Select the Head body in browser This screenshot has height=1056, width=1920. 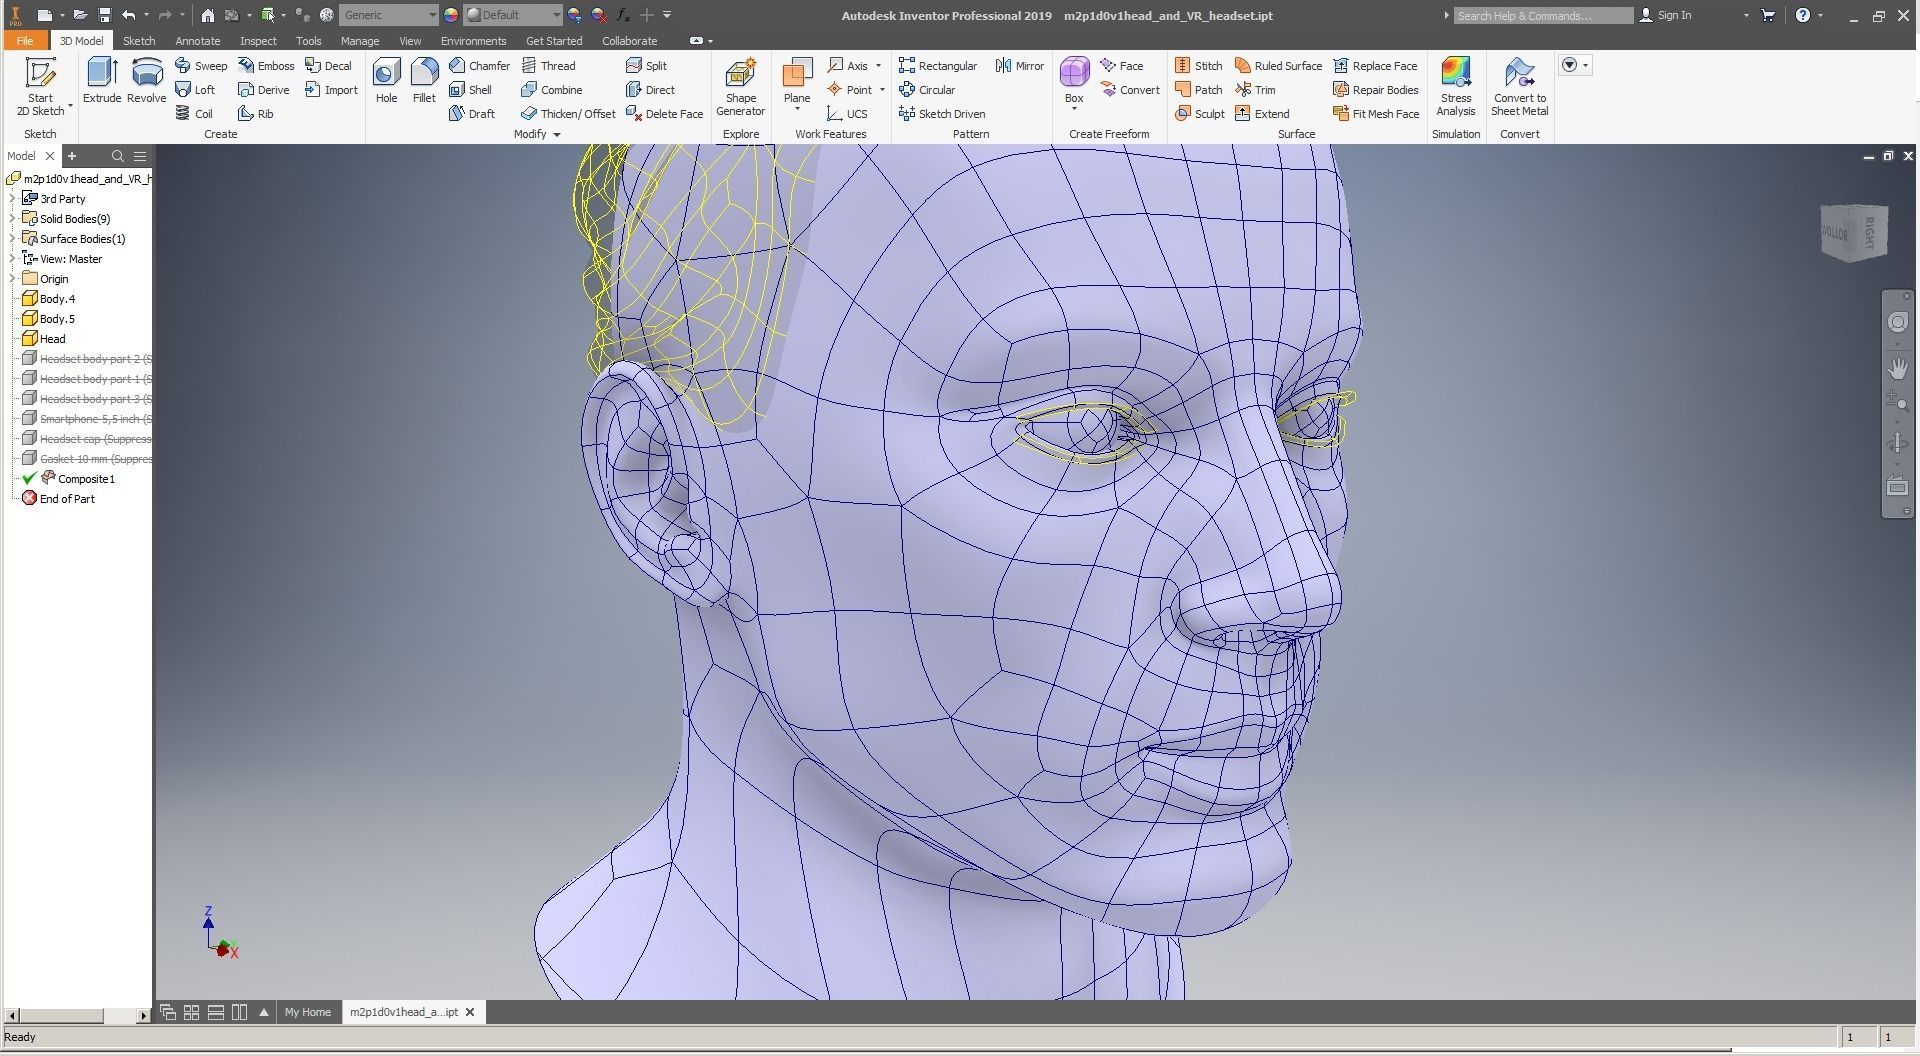[x=44, y=339]
